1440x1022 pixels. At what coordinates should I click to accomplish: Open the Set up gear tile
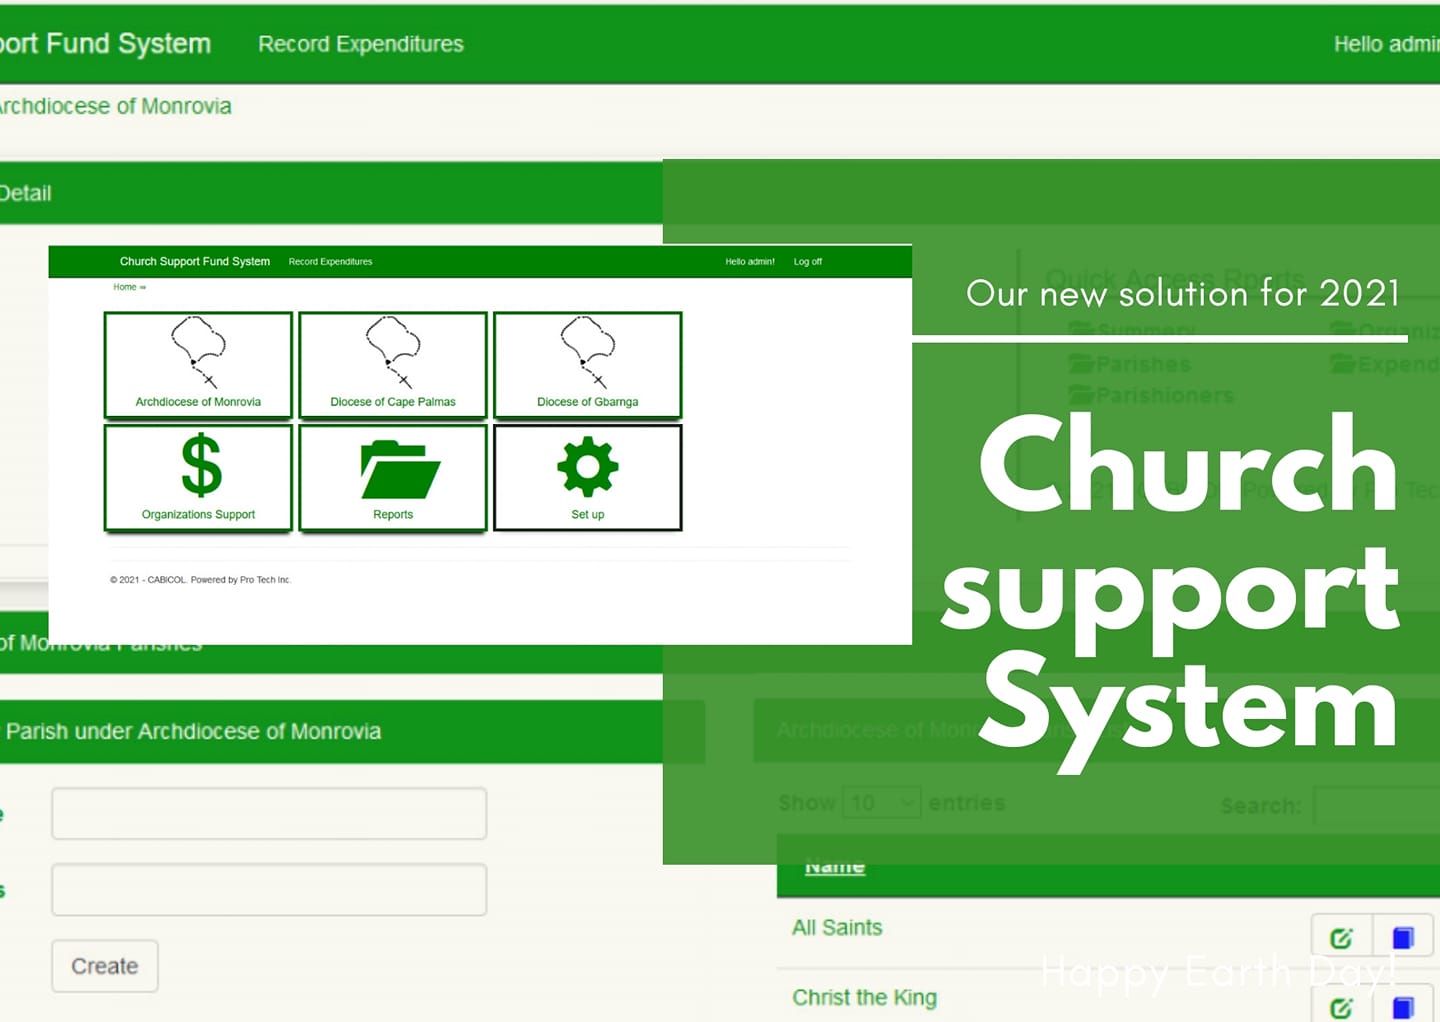588,477
